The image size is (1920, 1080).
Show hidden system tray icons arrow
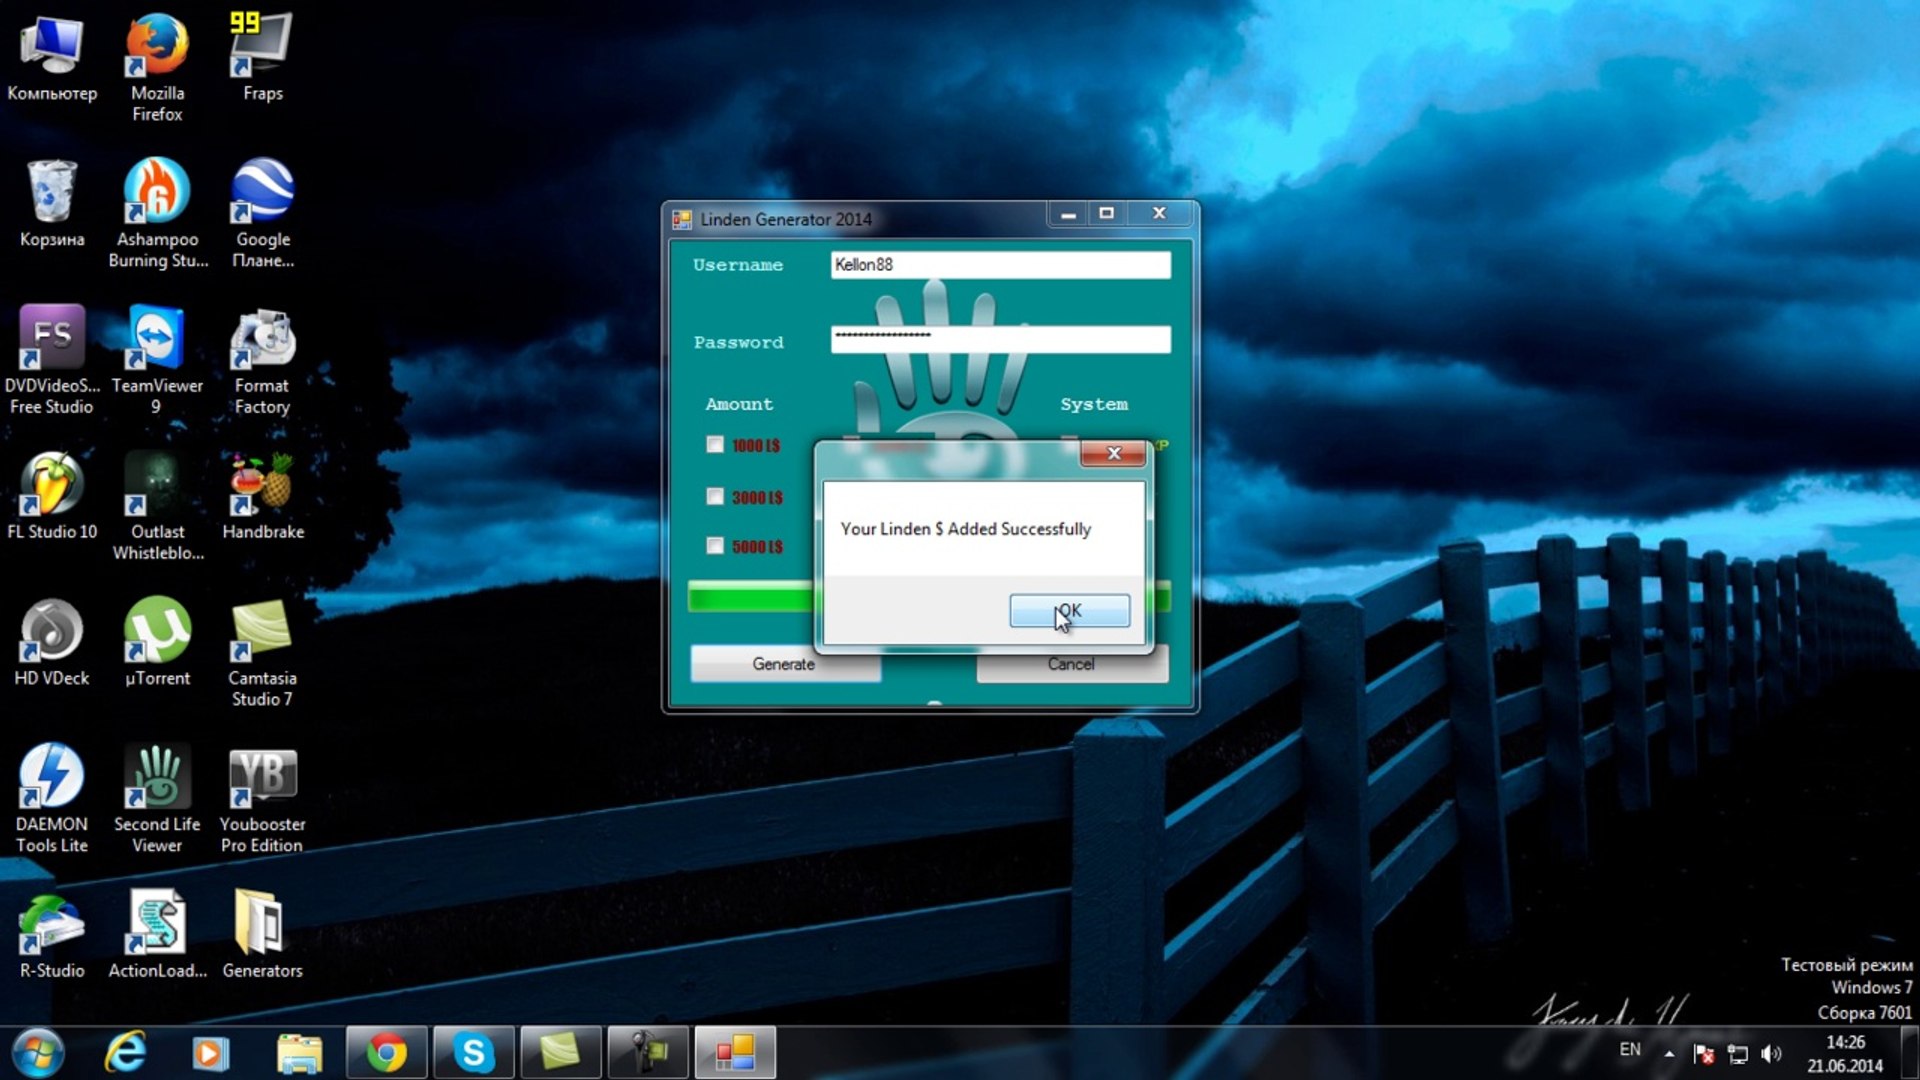(x=1668, y=1053)
